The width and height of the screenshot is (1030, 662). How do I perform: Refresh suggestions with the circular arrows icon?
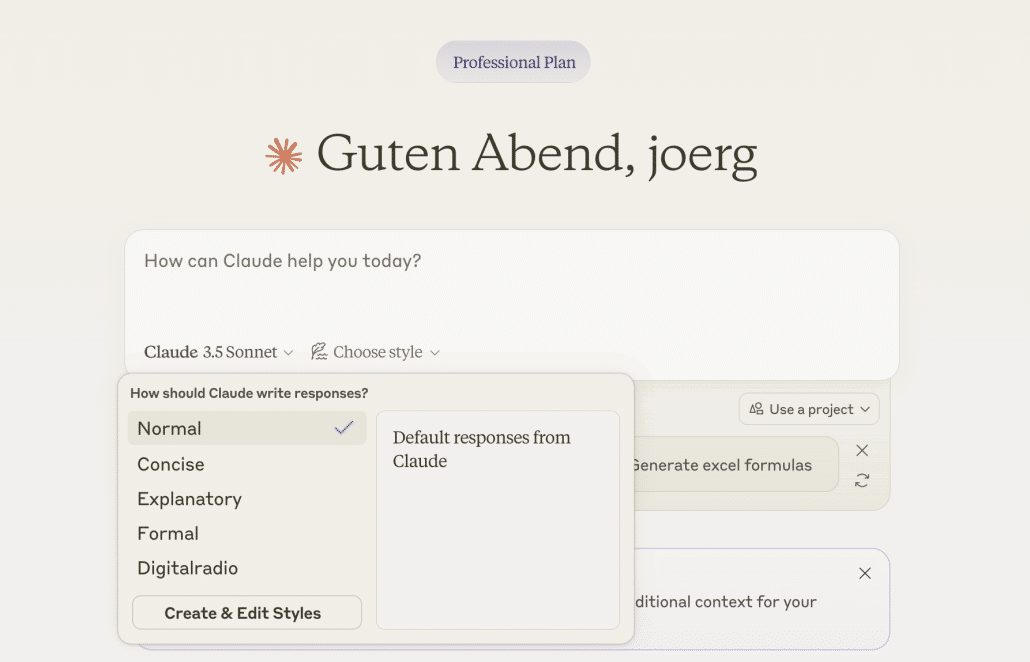tap(862, 481)
